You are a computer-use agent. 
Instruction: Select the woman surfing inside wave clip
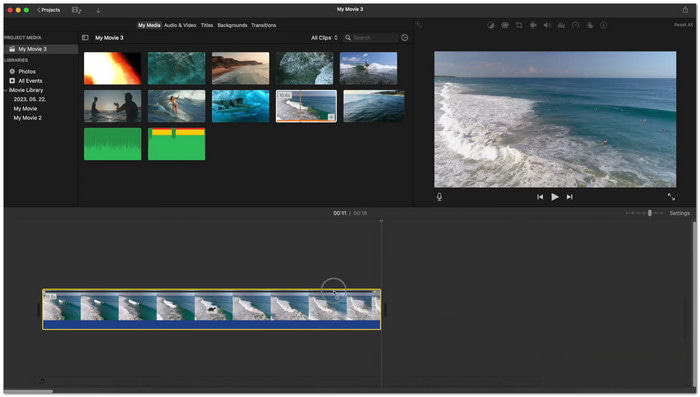177,106
